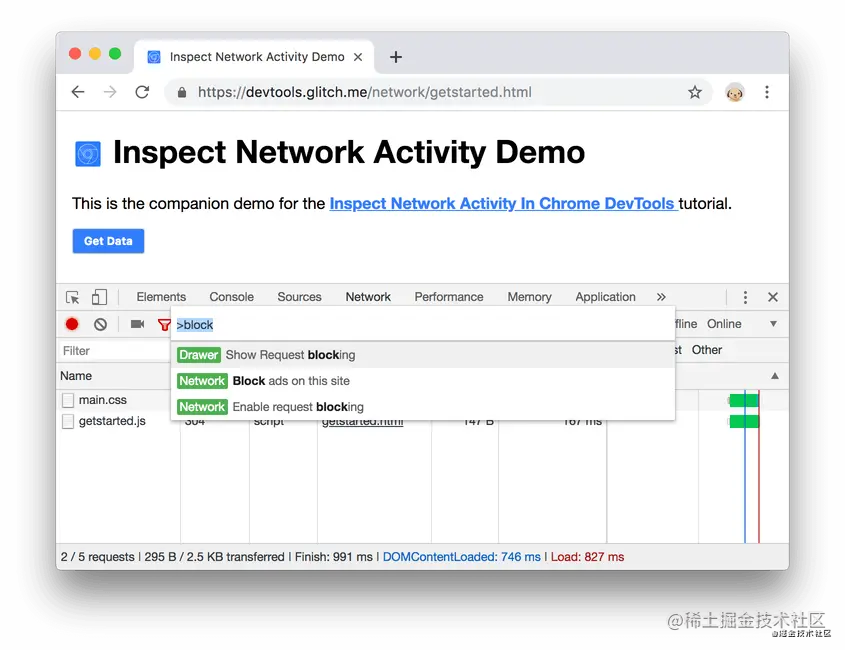
Task: Click the Online throttling label
Action: pyautogui.click(x=724, y=324)
